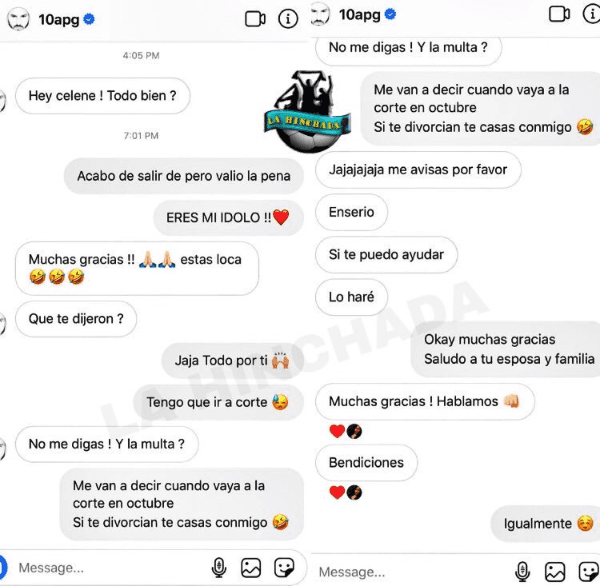
Task: Select 'Igualmente' message bubble
Action: (546, 524)
